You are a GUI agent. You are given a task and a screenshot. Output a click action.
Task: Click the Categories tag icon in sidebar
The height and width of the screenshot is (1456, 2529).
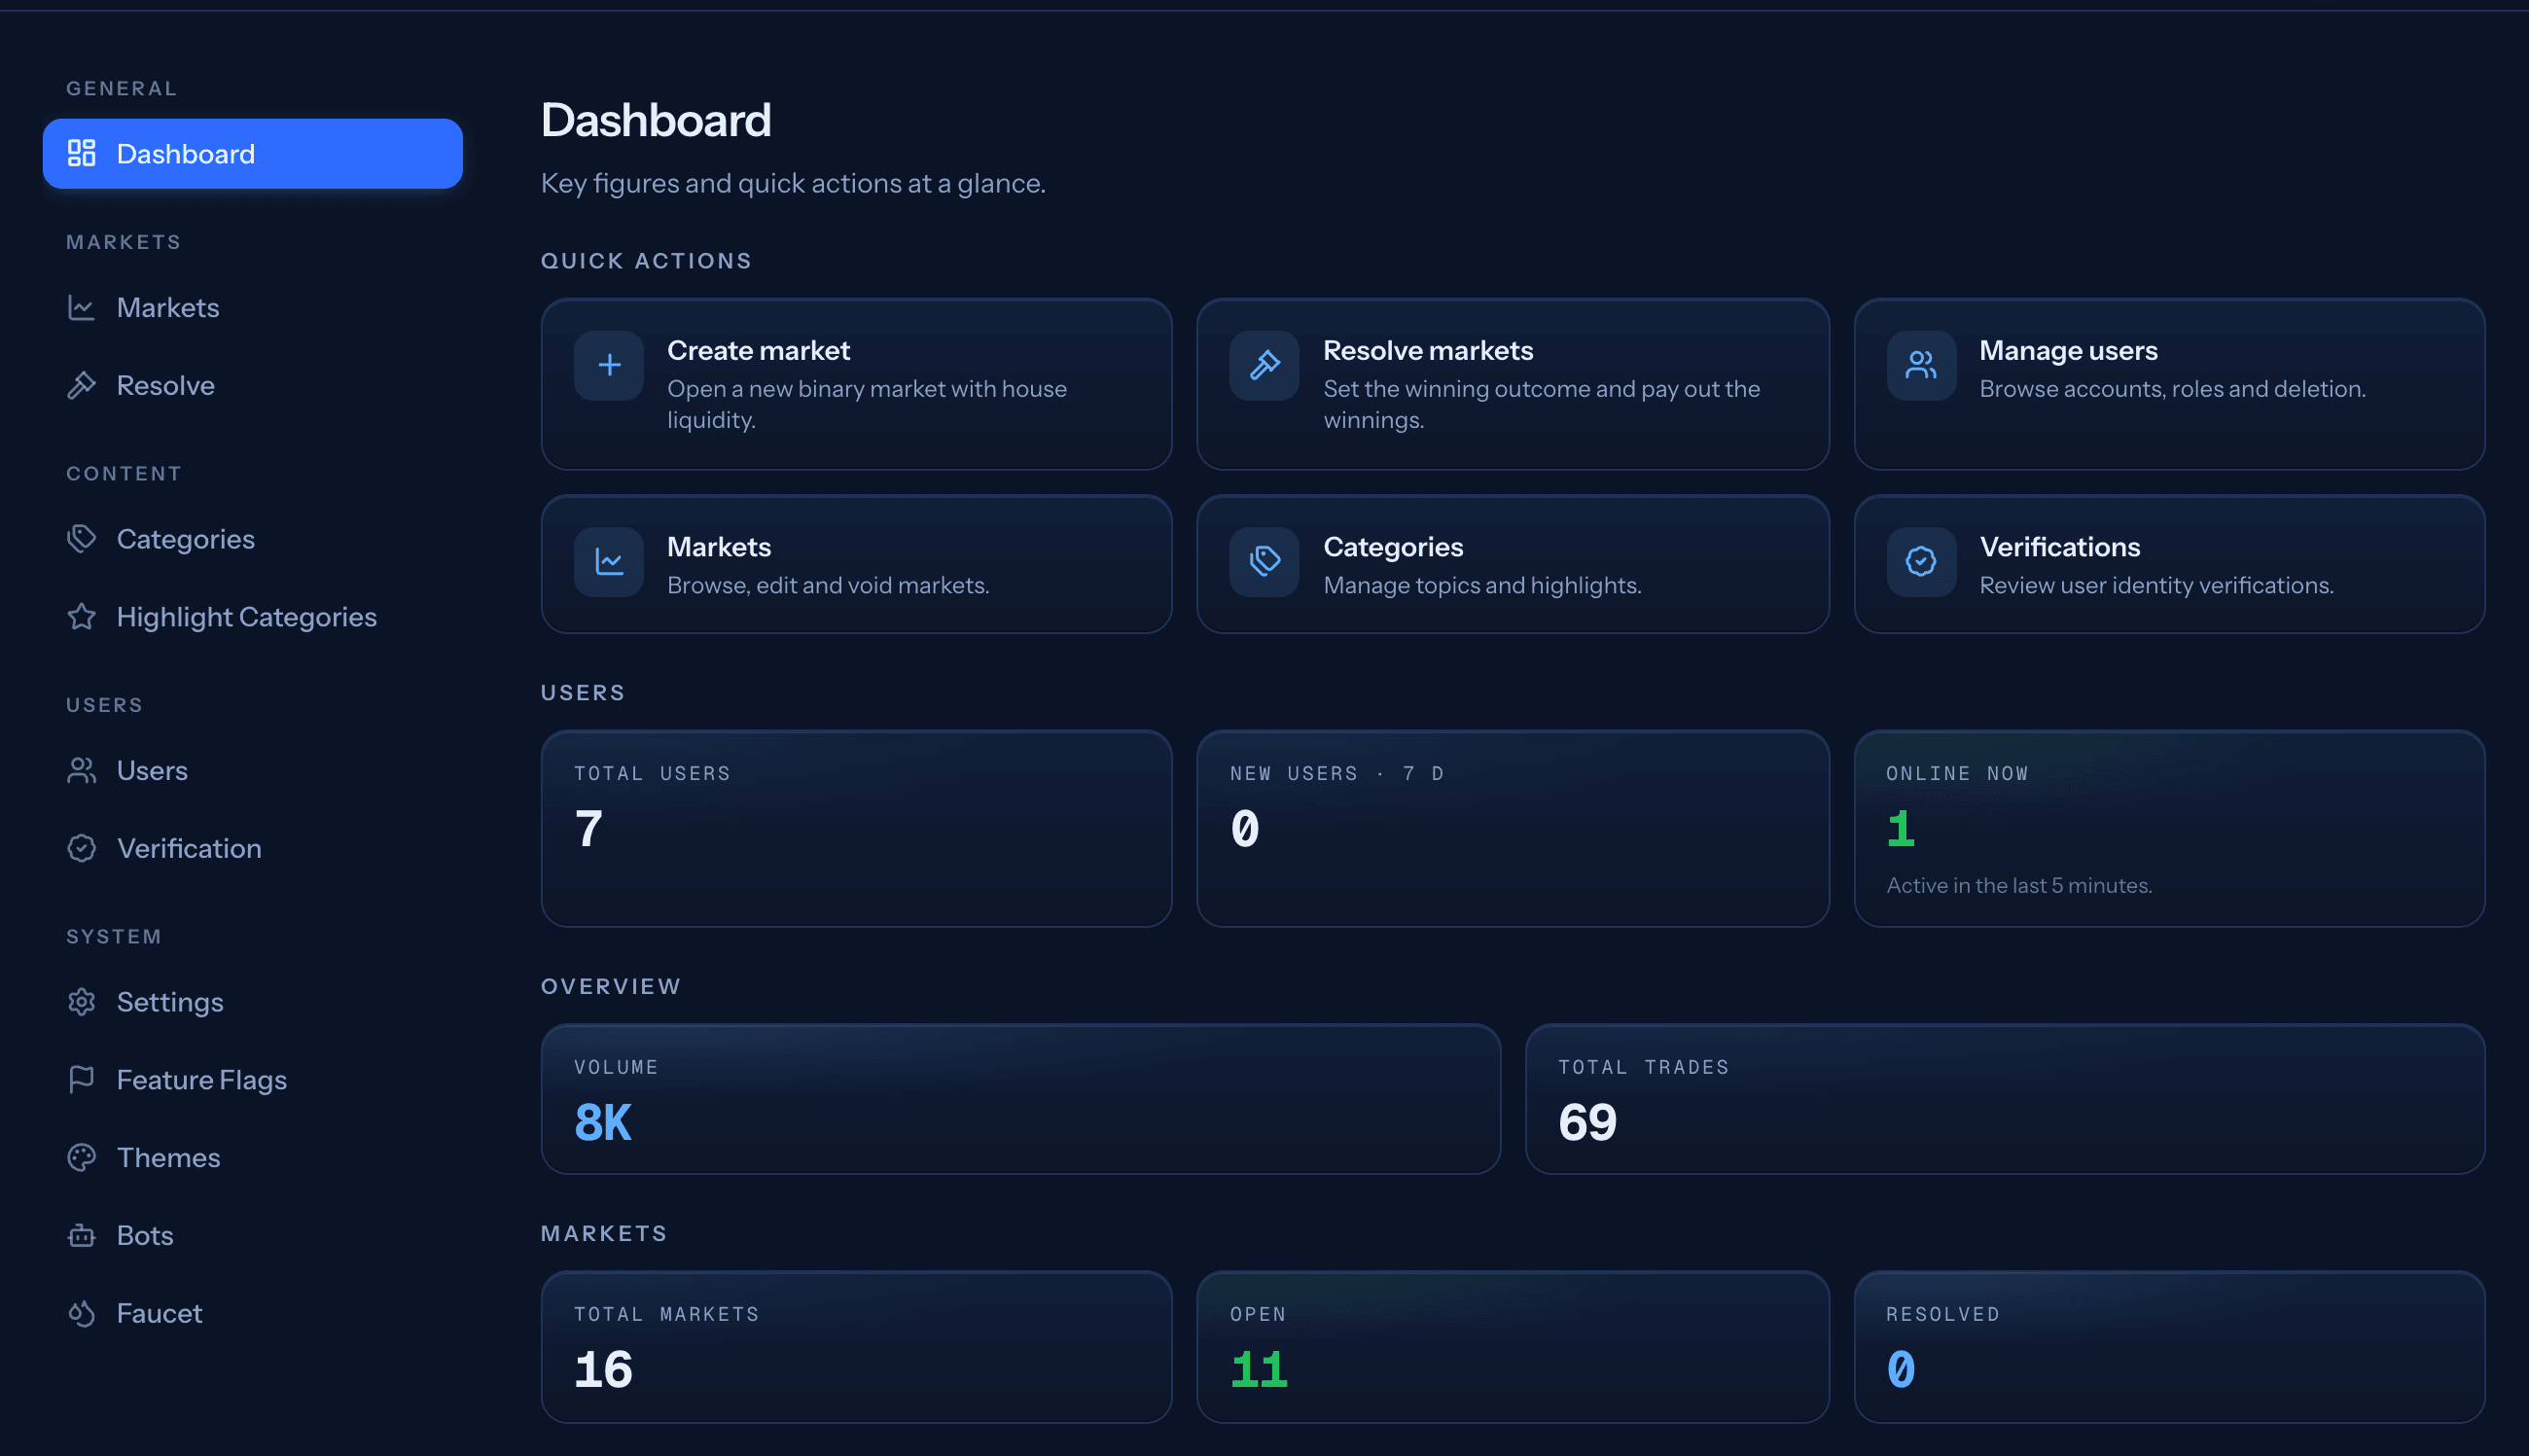(x=81, y=539)
